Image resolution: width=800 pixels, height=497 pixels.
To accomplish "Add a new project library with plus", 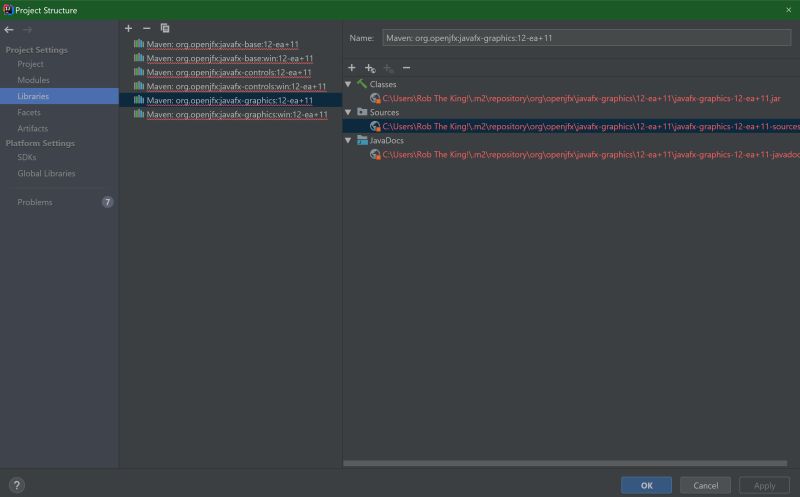I will (x=129, y=28).
